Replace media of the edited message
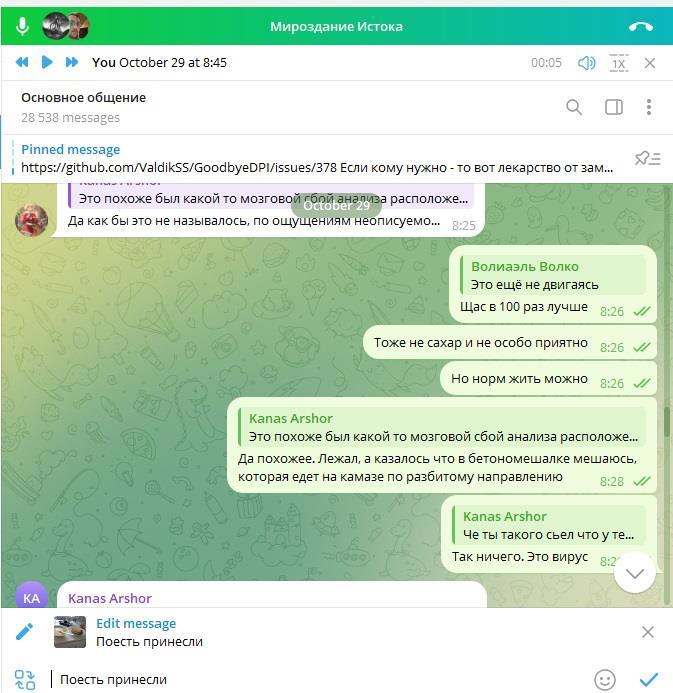Viewport: 673px width, 693px height. (x=25, y=680)
